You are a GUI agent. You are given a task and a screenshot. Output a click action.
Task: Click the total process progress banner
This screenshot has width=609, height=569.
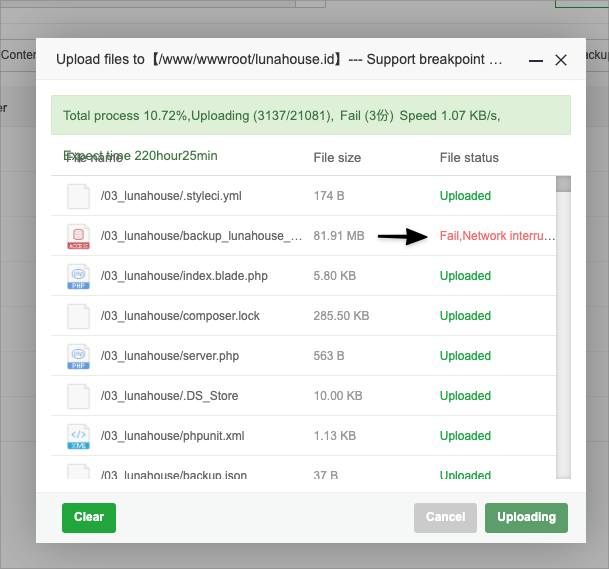tap(311, 116)
